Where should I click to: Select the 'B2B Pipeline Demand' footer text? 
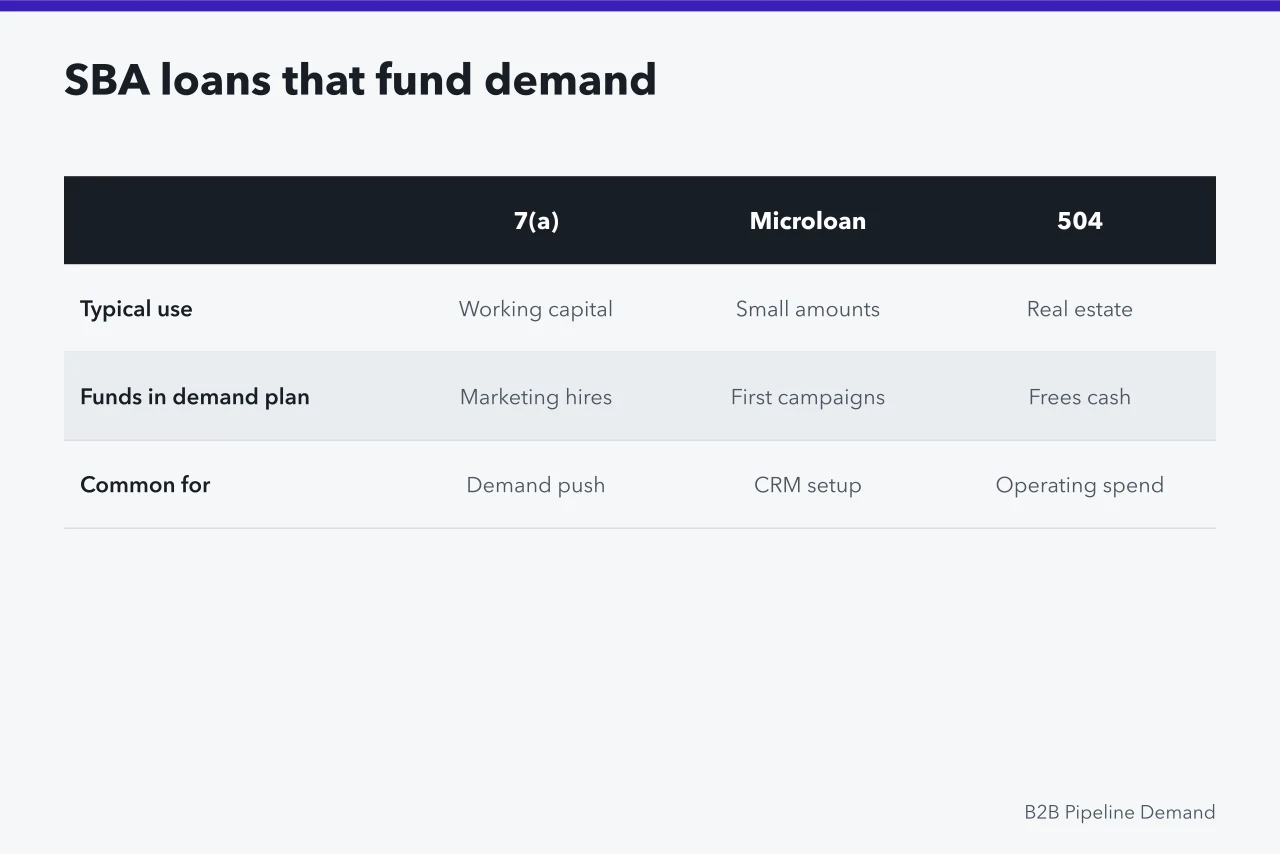(1120, 812)
